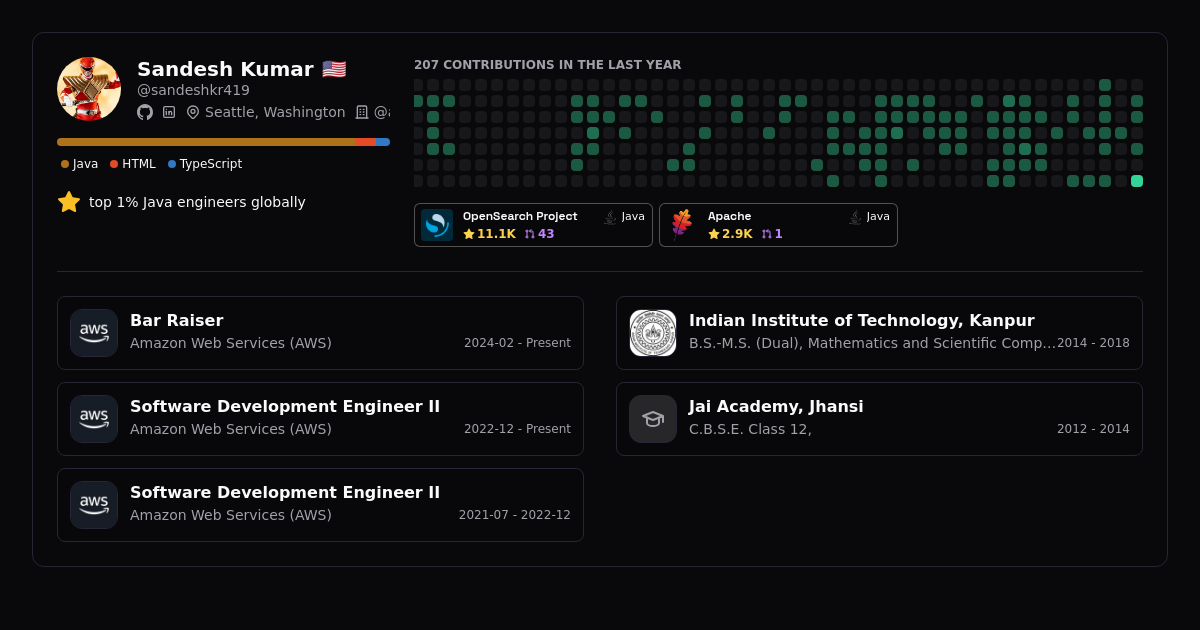Click the 11.1K star count
The width and height of the screenshot is (1200, 630).
[x=496, y=234]
